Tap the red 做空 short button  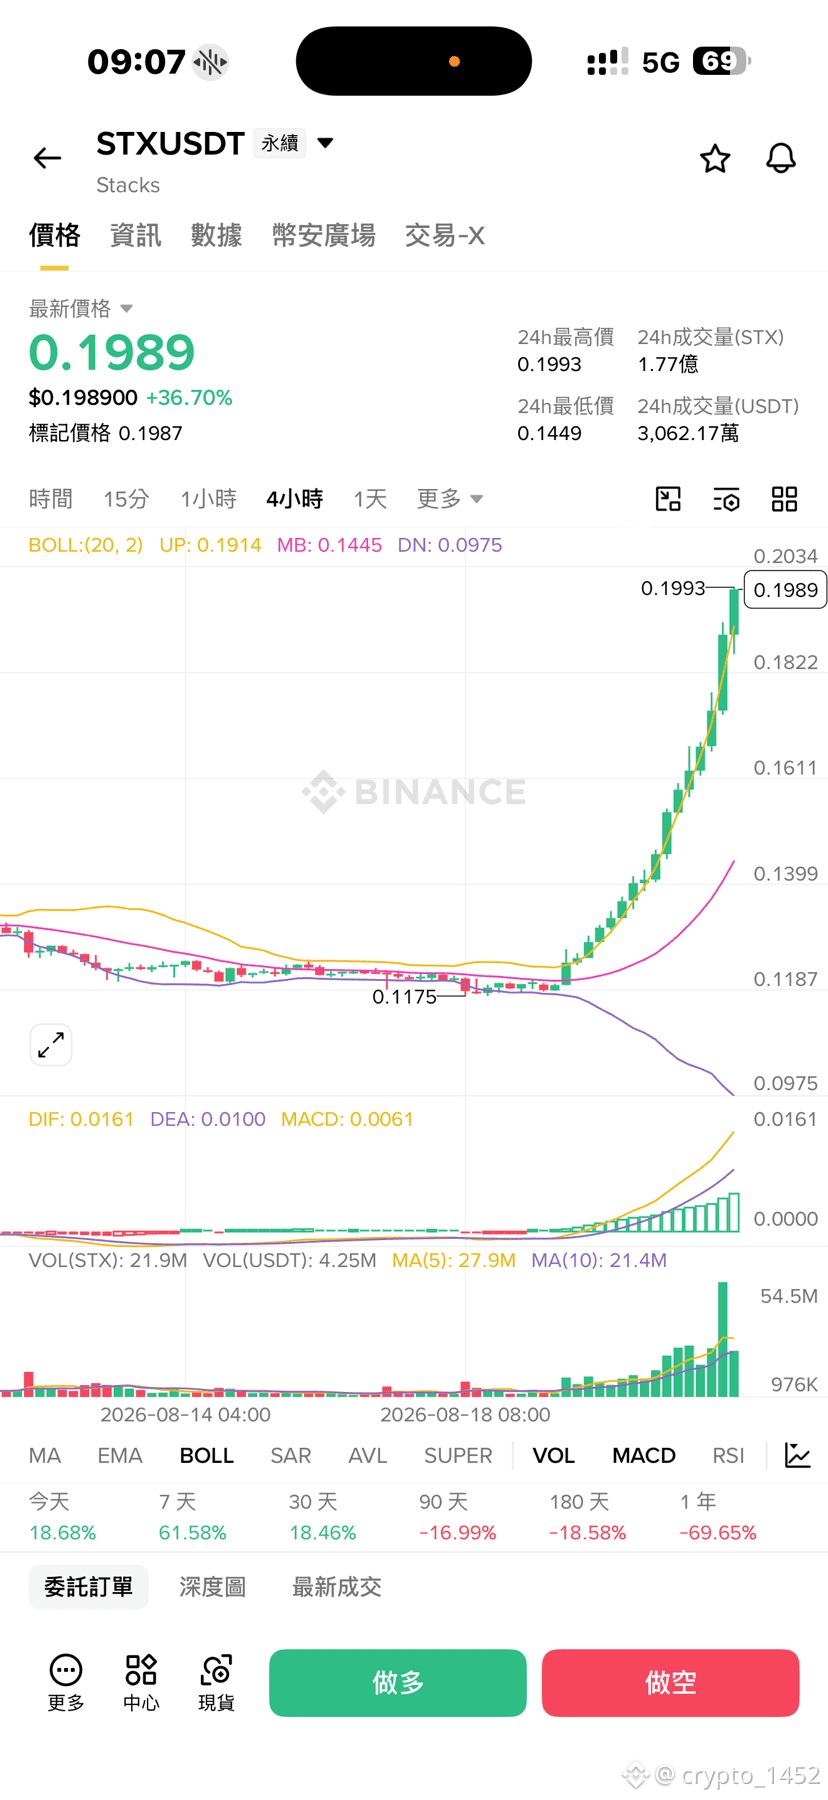671,1683
